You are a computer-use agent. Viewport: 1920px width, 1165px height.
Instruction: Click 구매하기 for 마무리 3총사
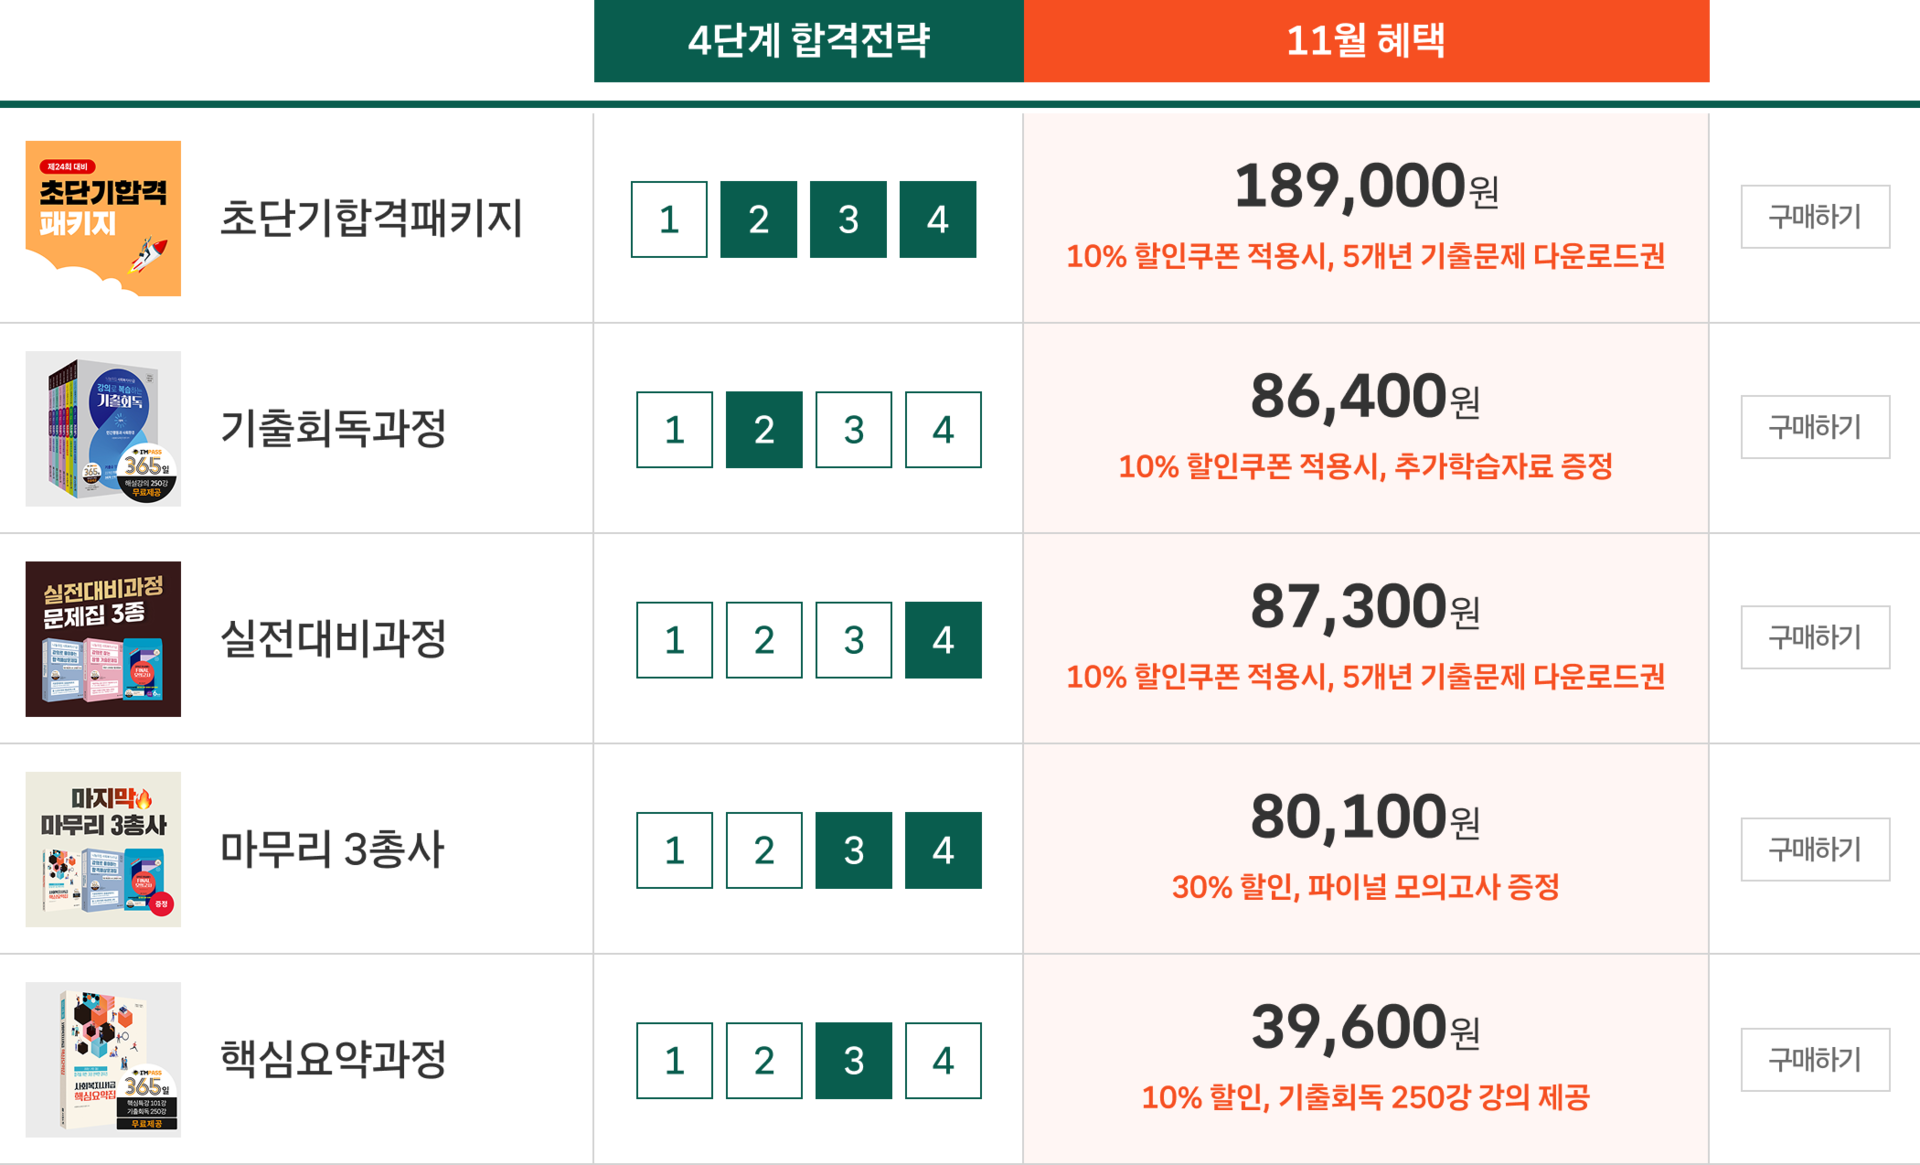click(1815, 849)
